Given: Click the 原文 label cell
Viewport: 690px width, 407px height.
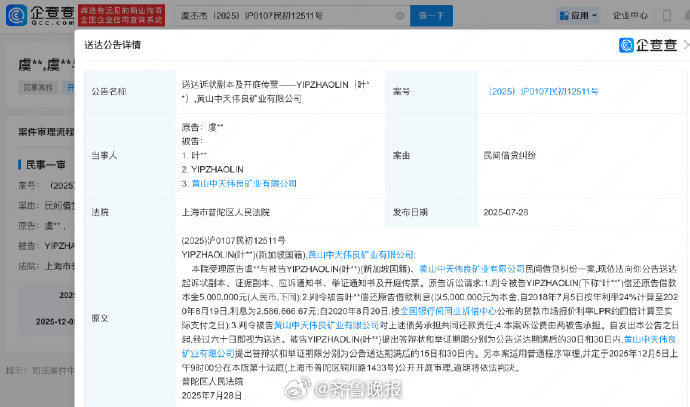Looking at the screenshot, I should coord(129,318).
